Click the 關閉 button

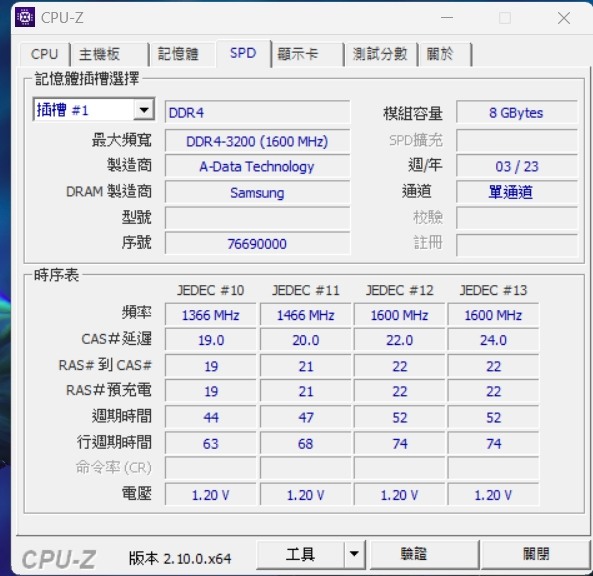536,554
